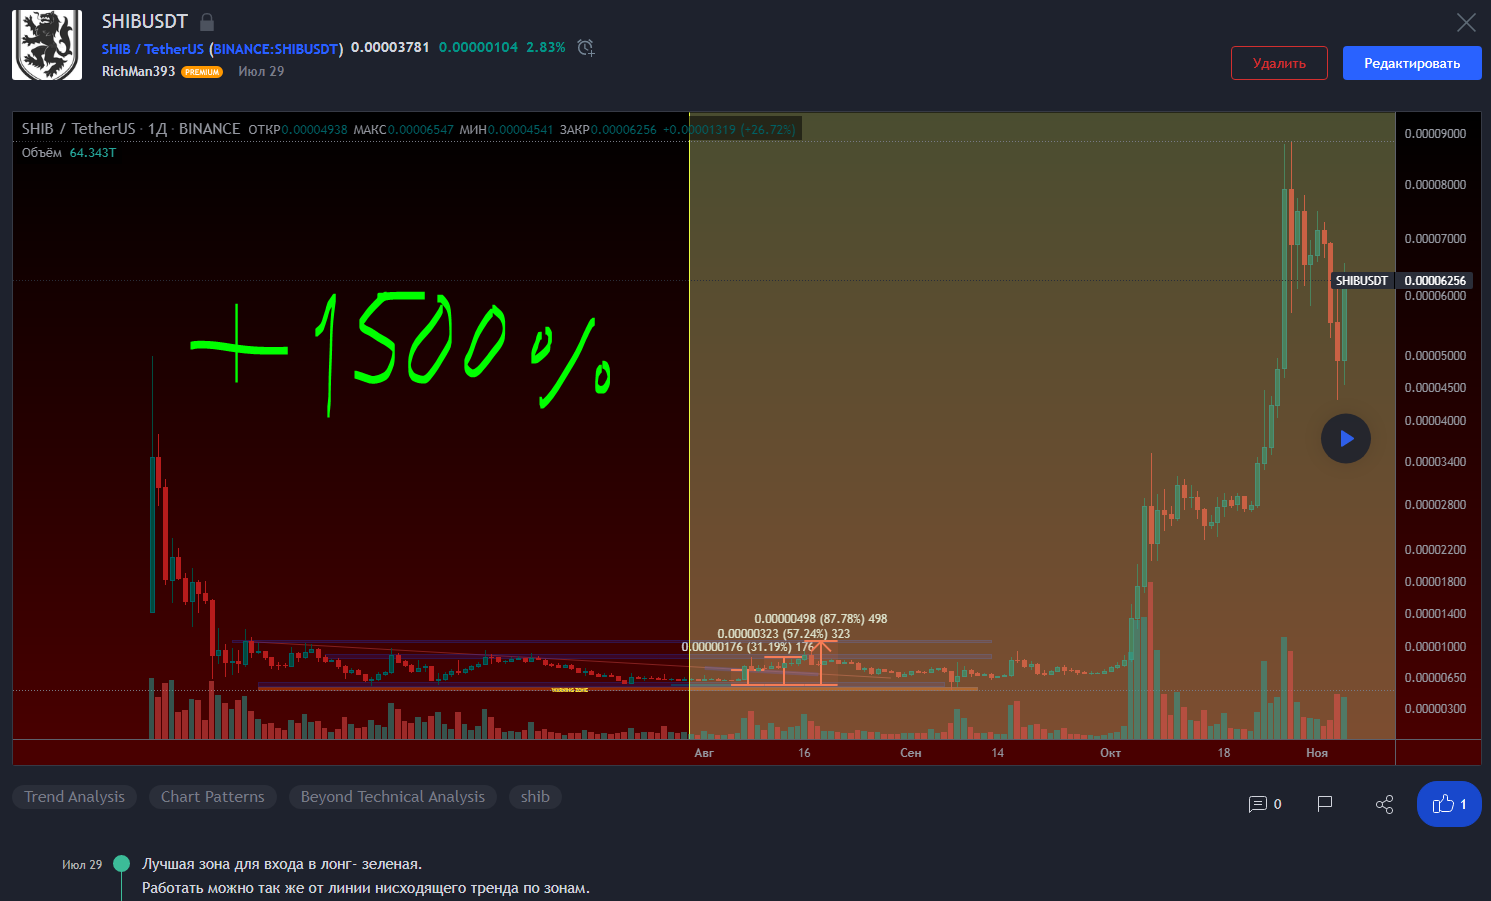This screenshot has height=901, width=1491.
Task: Click the 0.00009000 price scale label
Action: tap(1435, 134)
